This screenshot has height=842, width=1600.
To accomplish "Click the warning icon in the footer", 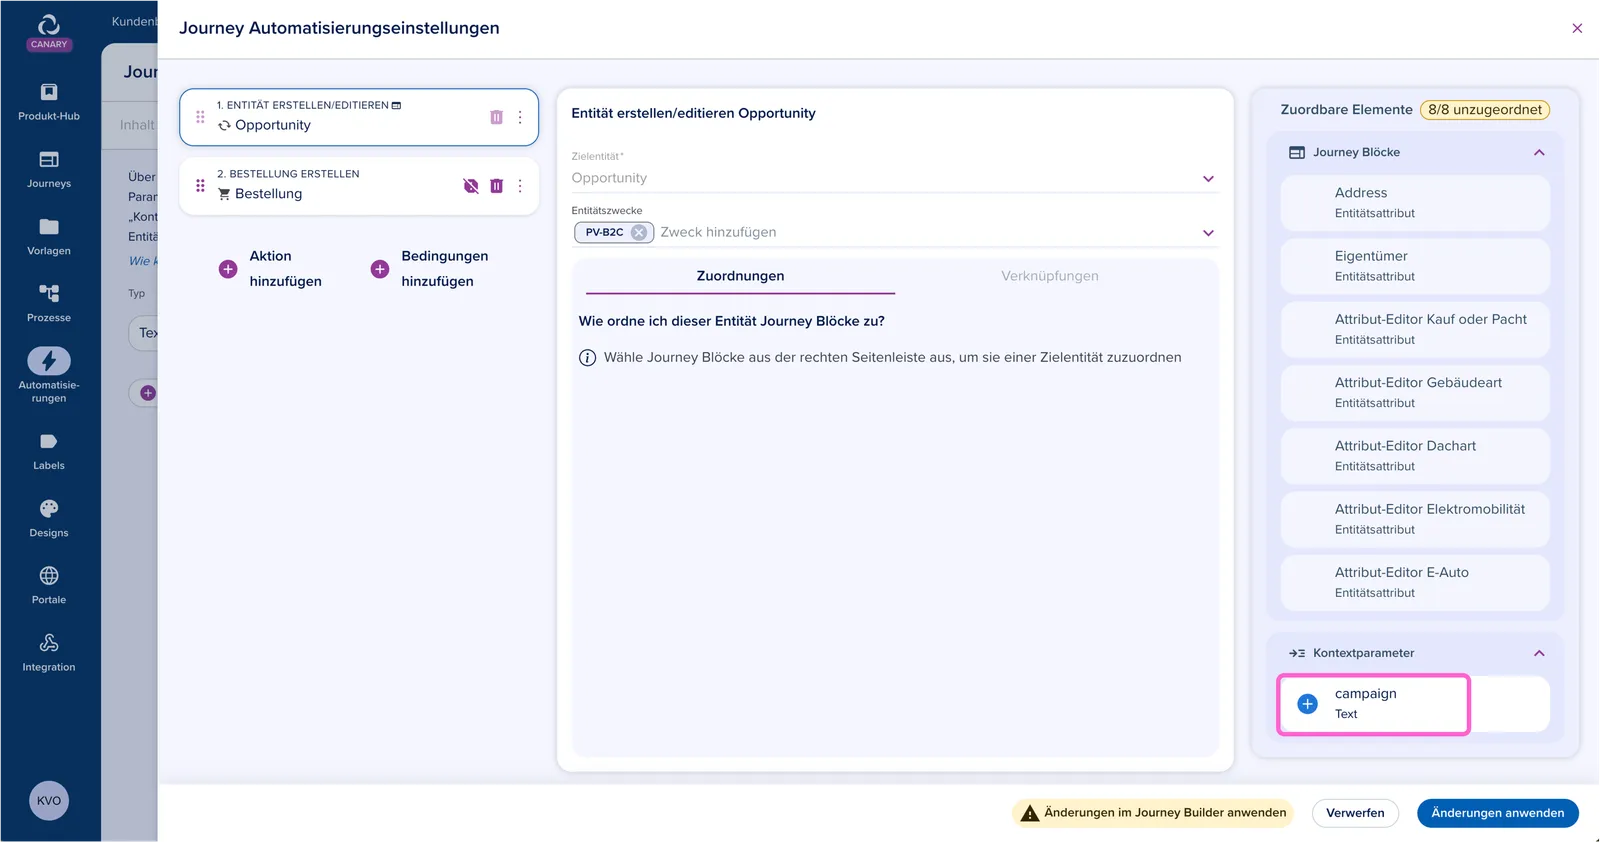I will (x=1030, y=813).
